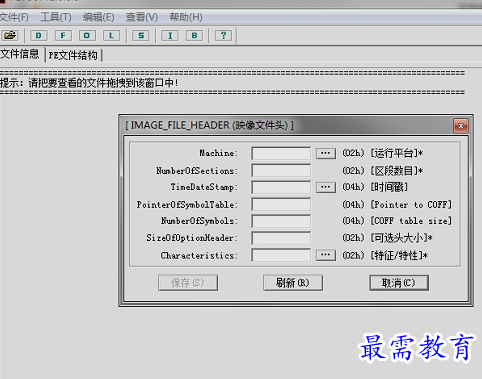Viewport: 482px width, 379px height.
Task: Click the hint text about dragging files
Action: point(89,83)
